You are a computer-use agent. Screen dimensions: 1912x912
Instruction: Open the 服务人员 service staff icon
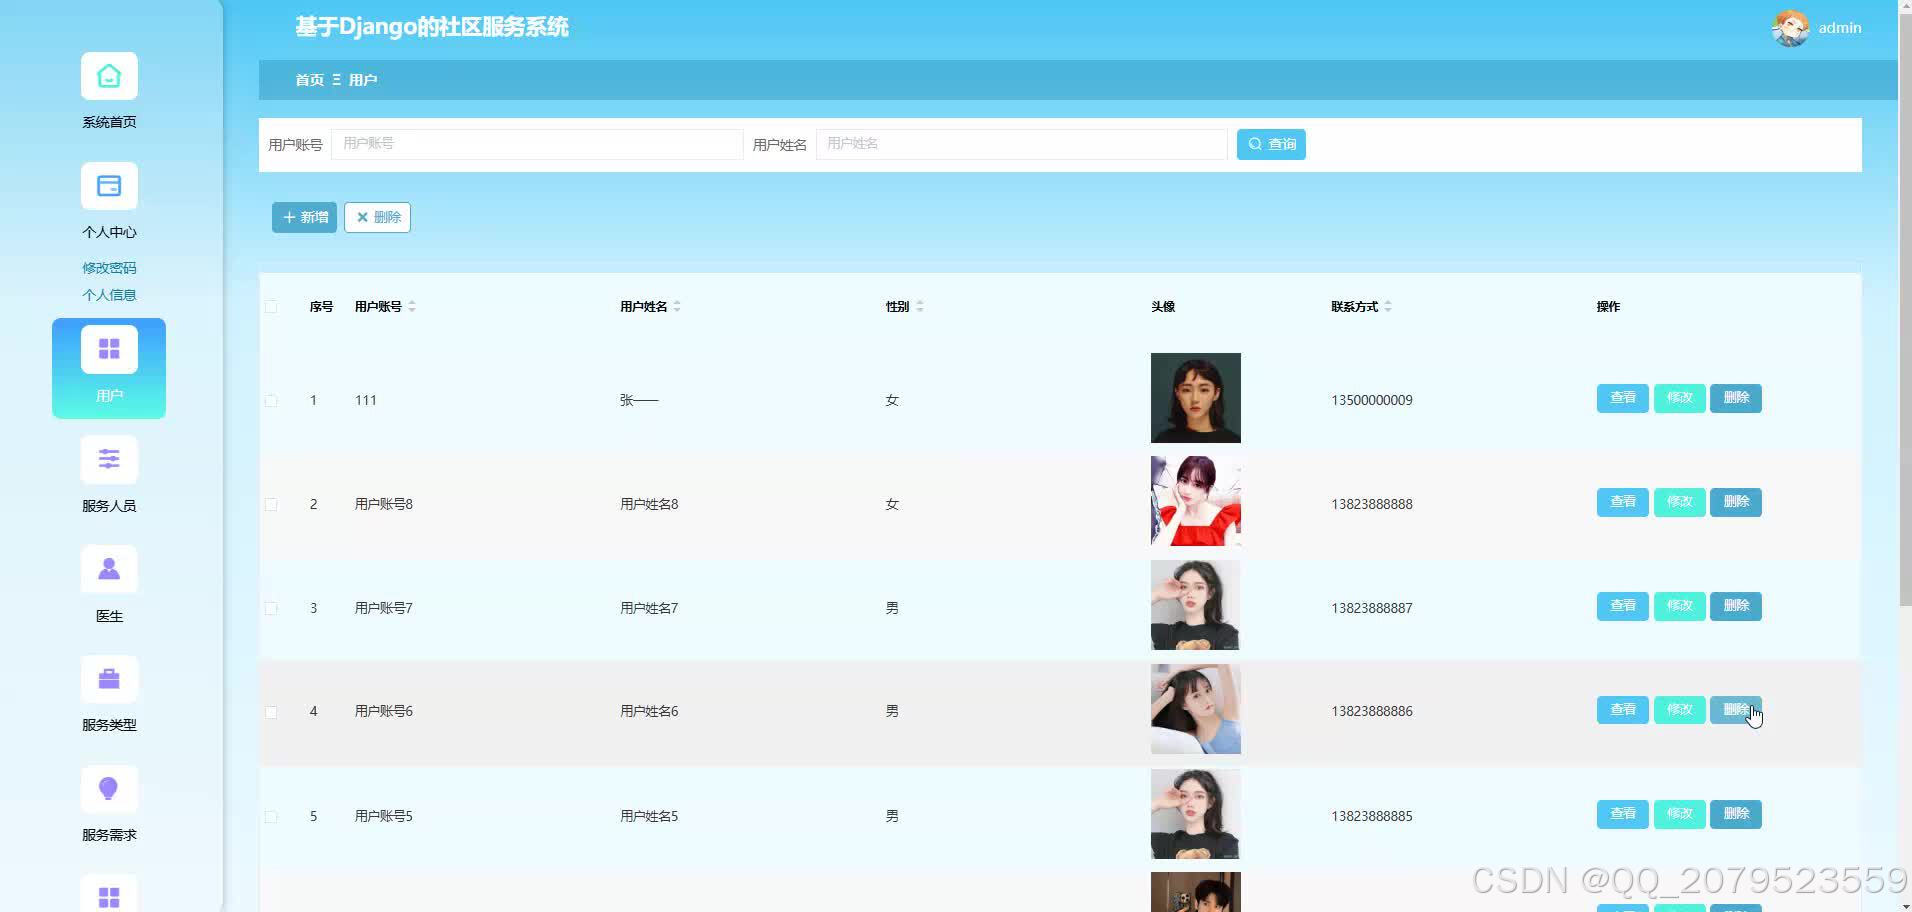108,459
